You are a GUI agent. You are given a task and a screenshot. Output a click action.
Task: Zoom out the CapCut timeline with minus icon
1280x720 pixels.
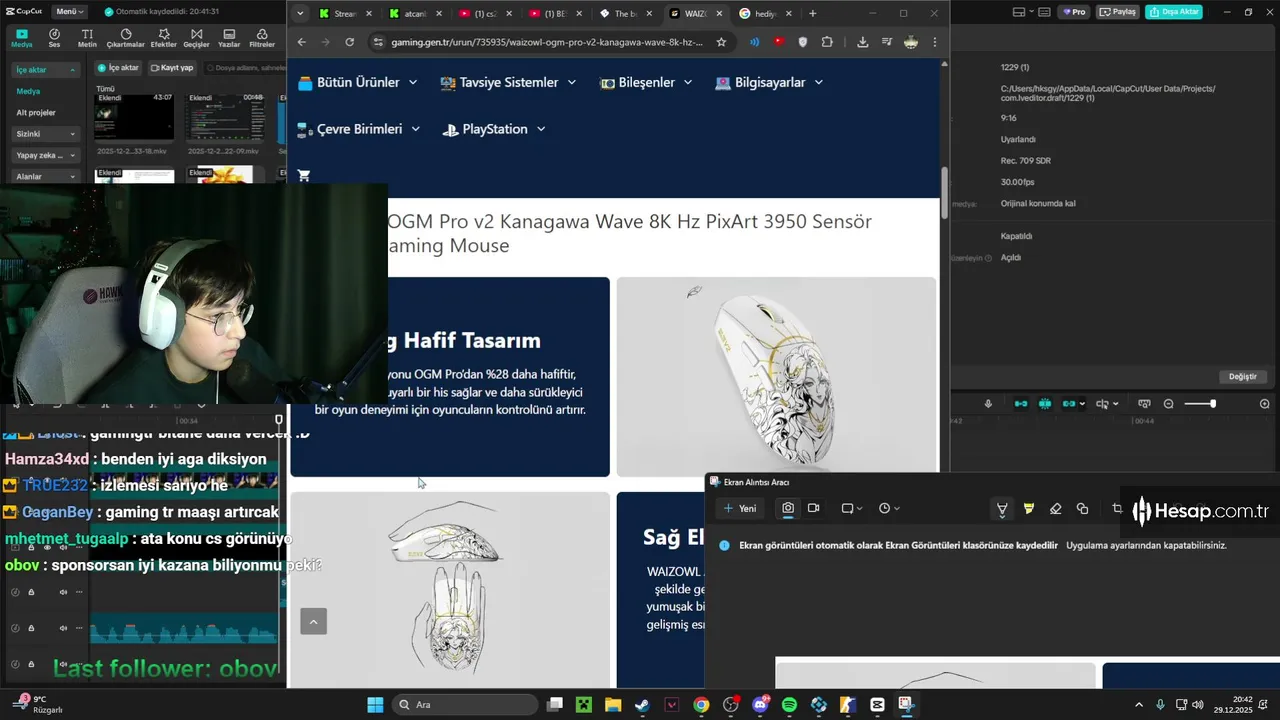point(1169,404)
